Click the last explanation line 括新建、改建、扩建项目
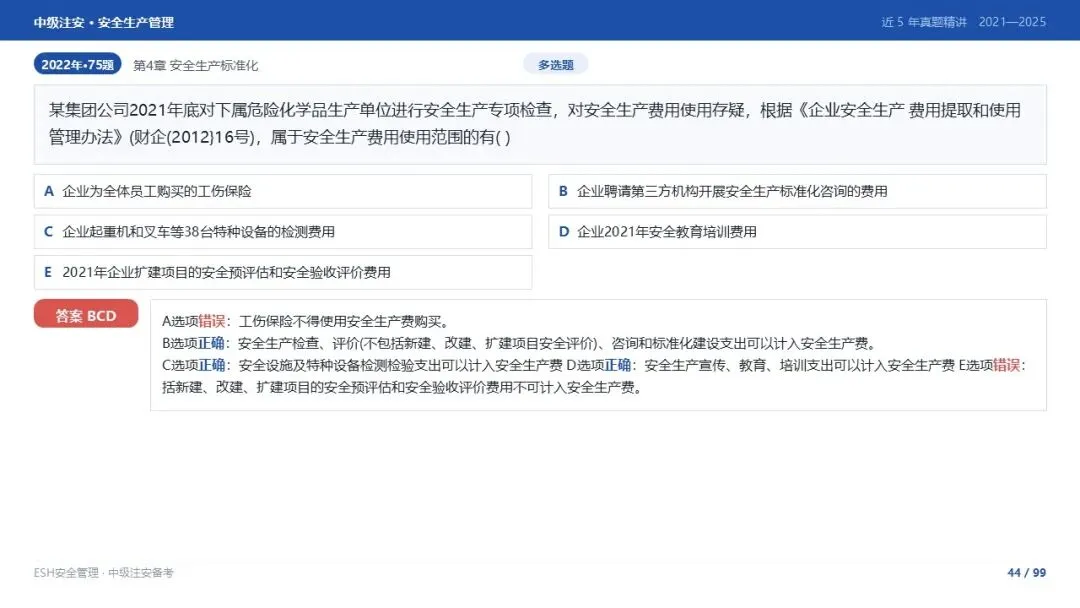Viewport: 1080px width, 608px height. (404, 388)
